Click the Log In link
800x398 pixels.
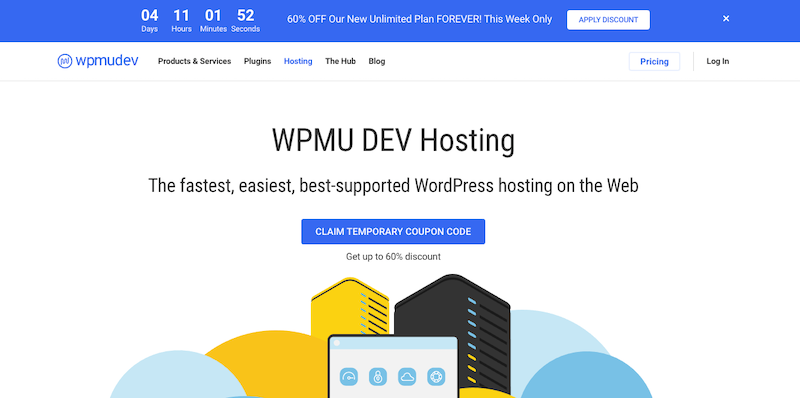pos(718,61)
